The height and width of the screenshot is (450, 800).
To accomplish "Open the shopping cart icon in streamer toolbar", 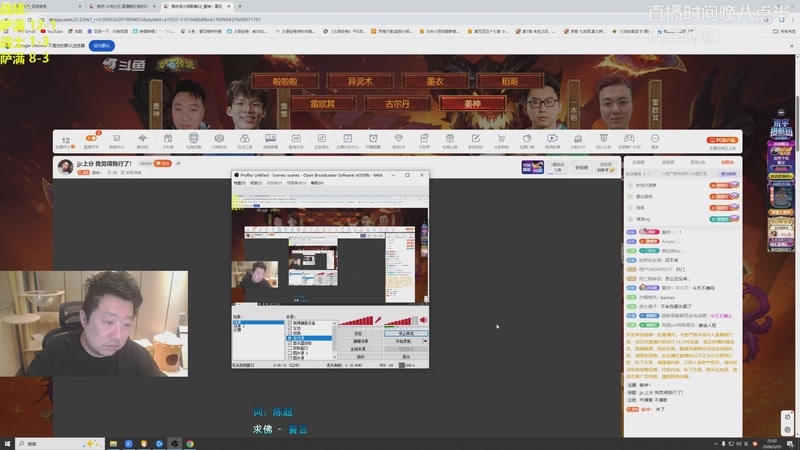I will click(501, 138).
